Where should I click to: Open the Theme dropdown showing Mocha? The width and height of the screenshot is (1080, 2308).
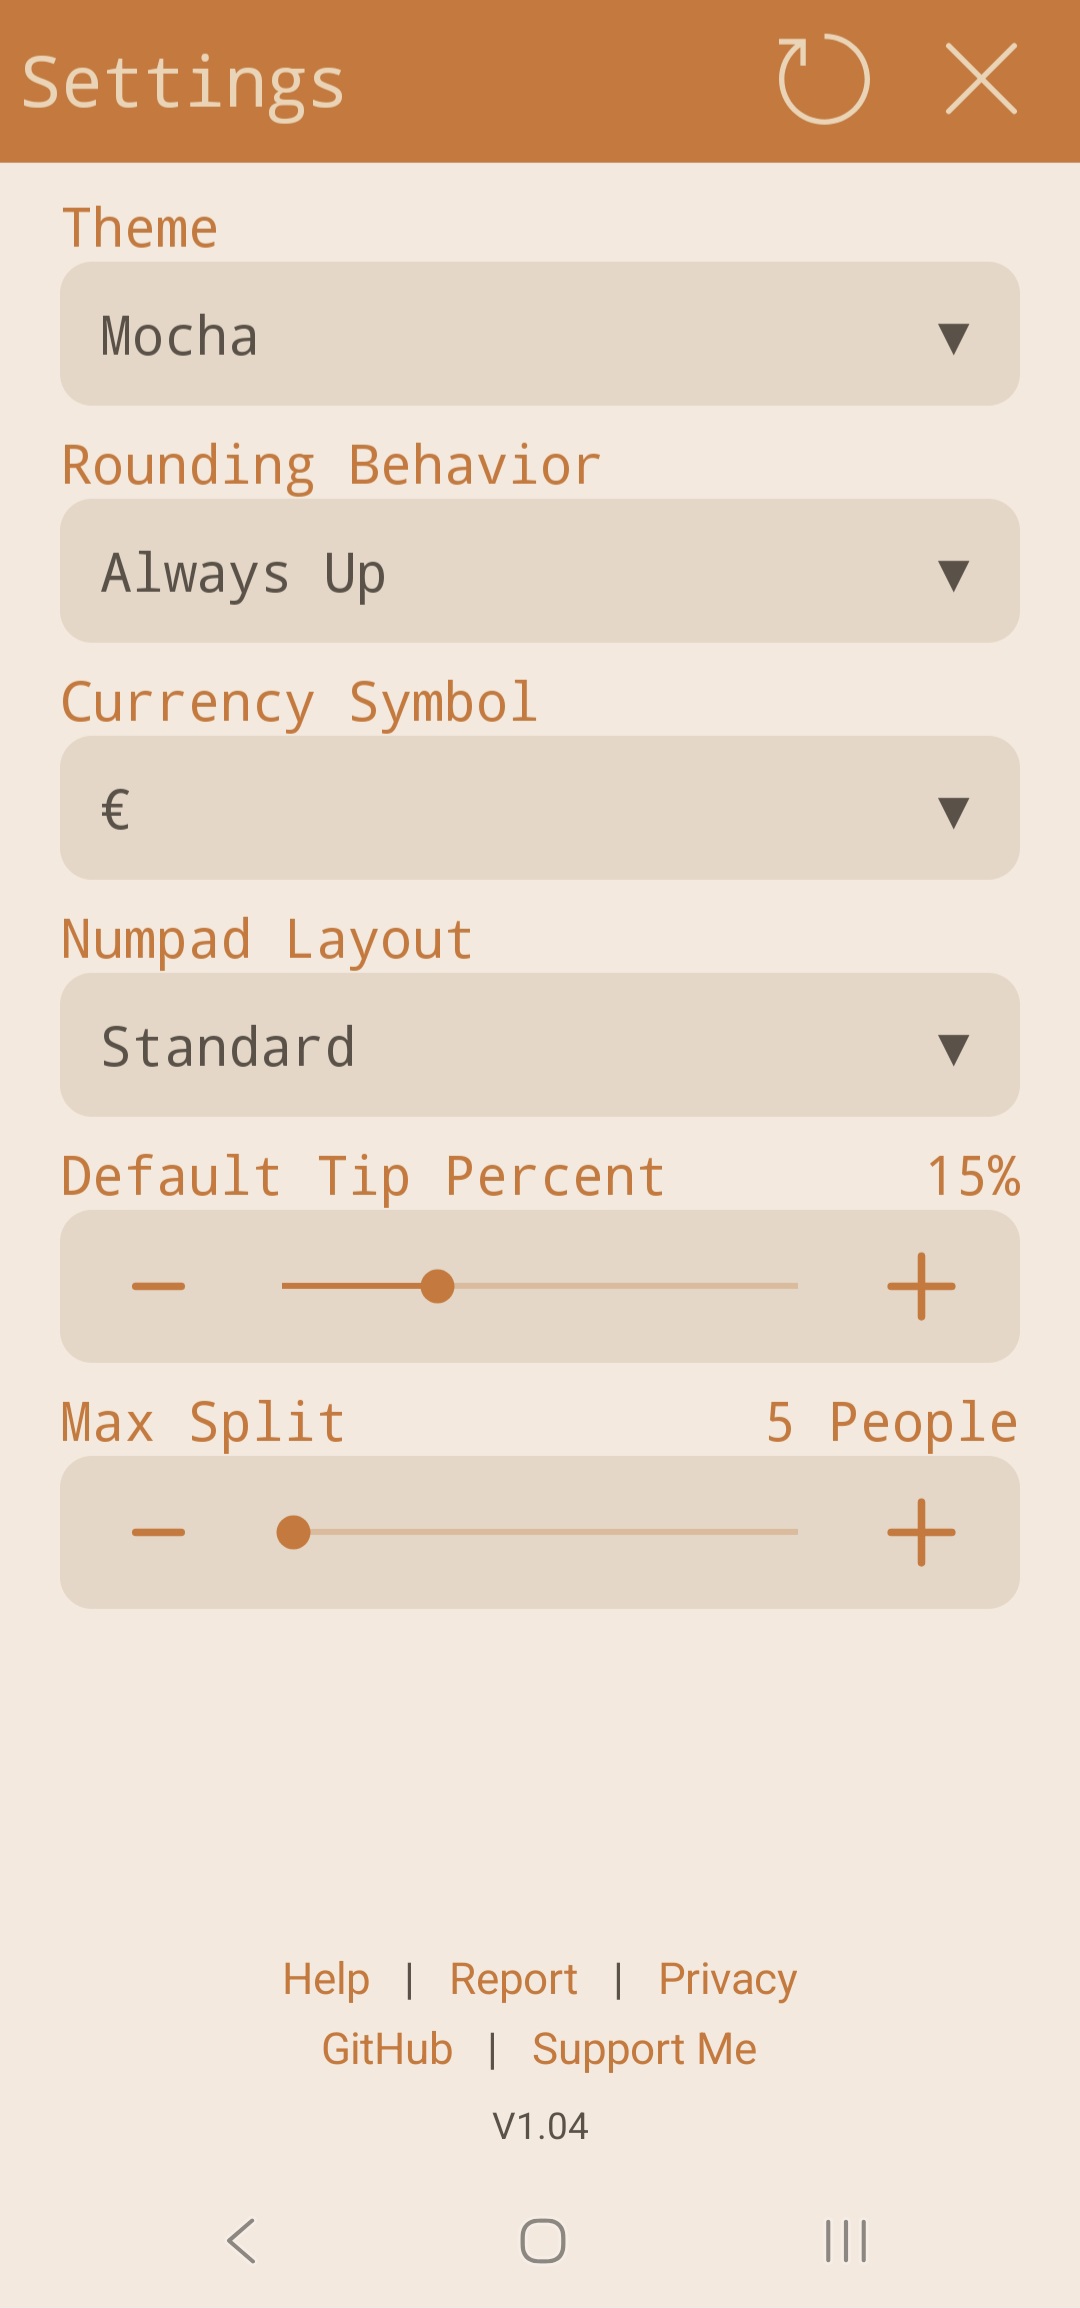(x=540, y=334)
